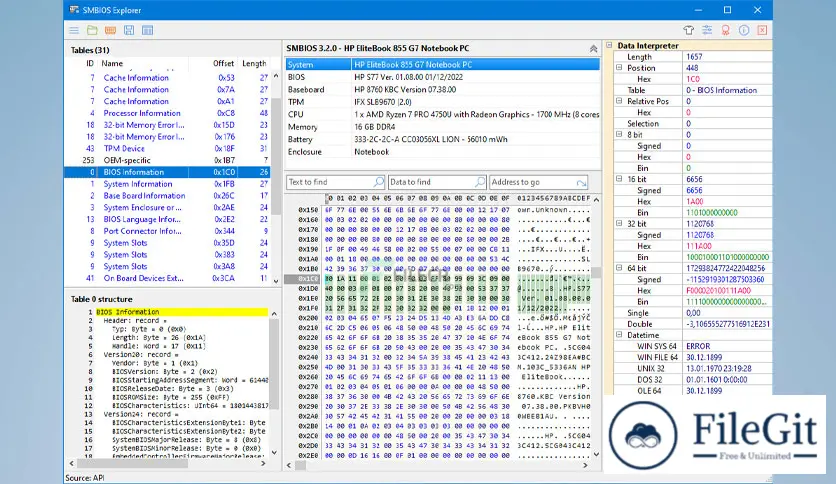Select the Baseboard row in the summary
836x484 pixels.
(x=443, y=90)
